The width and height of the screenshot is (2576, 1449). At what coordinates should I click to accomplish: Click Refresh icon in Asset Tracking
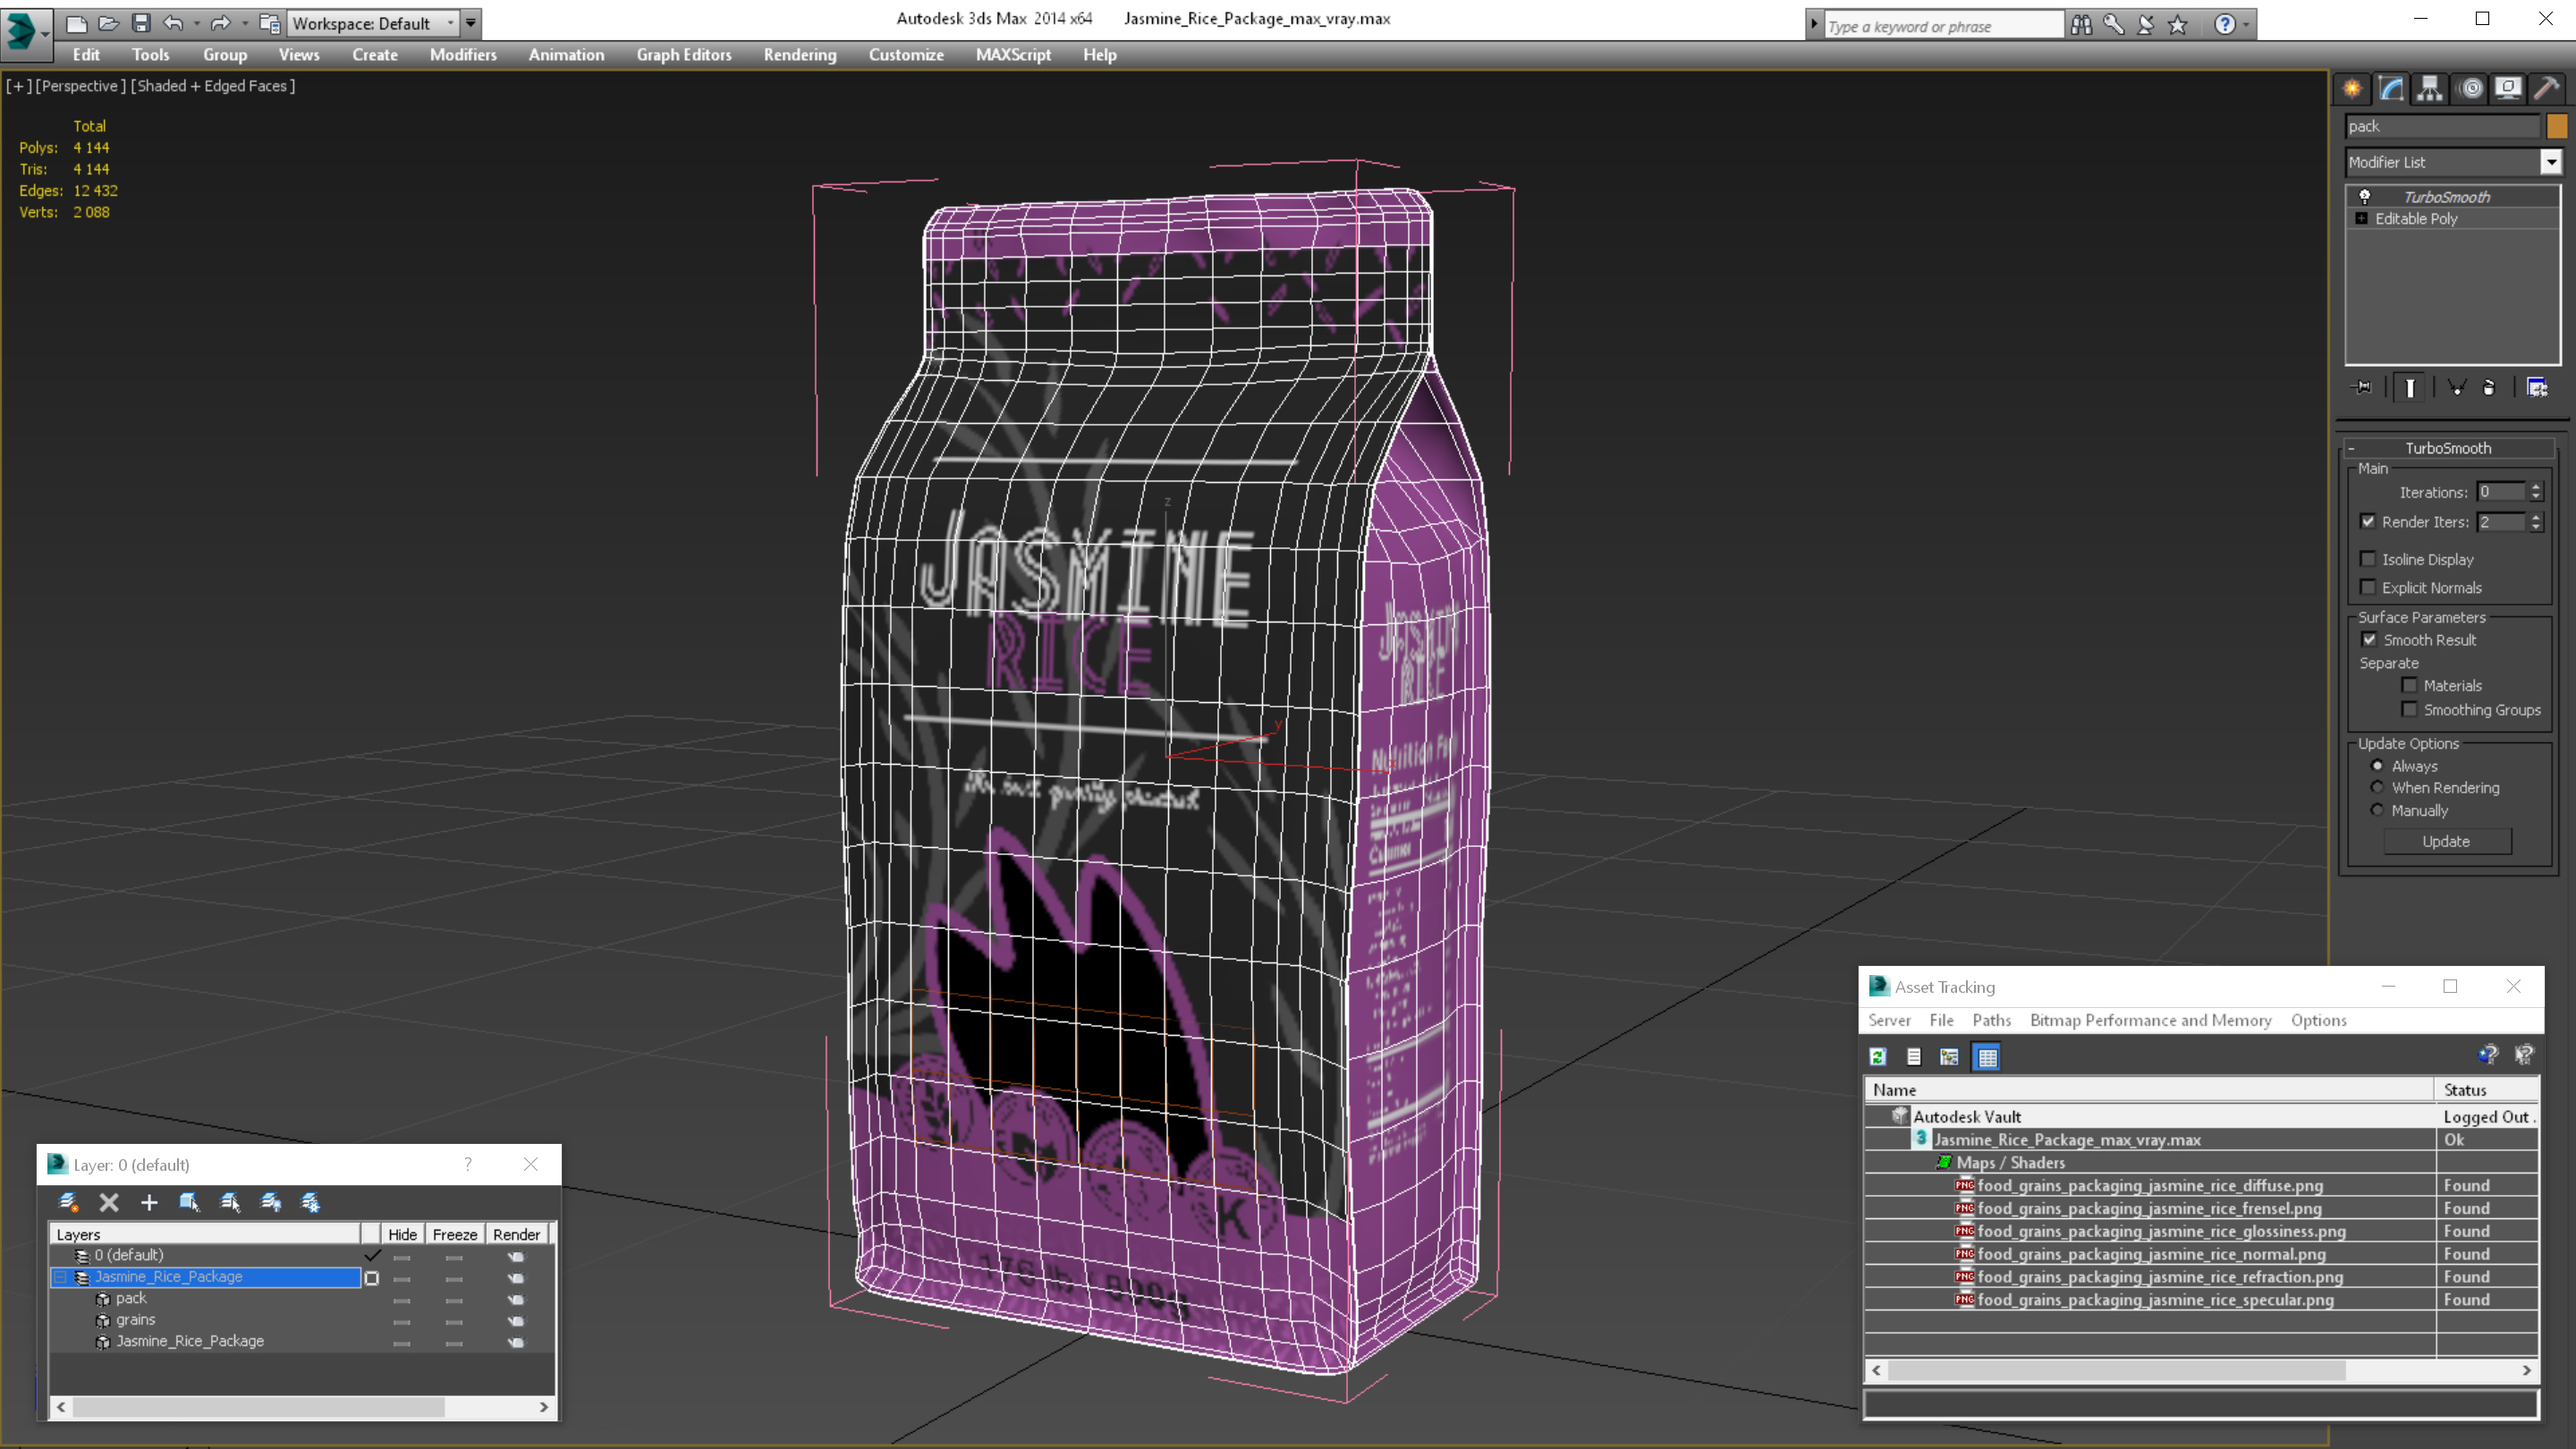[x=1878, y=1056]
